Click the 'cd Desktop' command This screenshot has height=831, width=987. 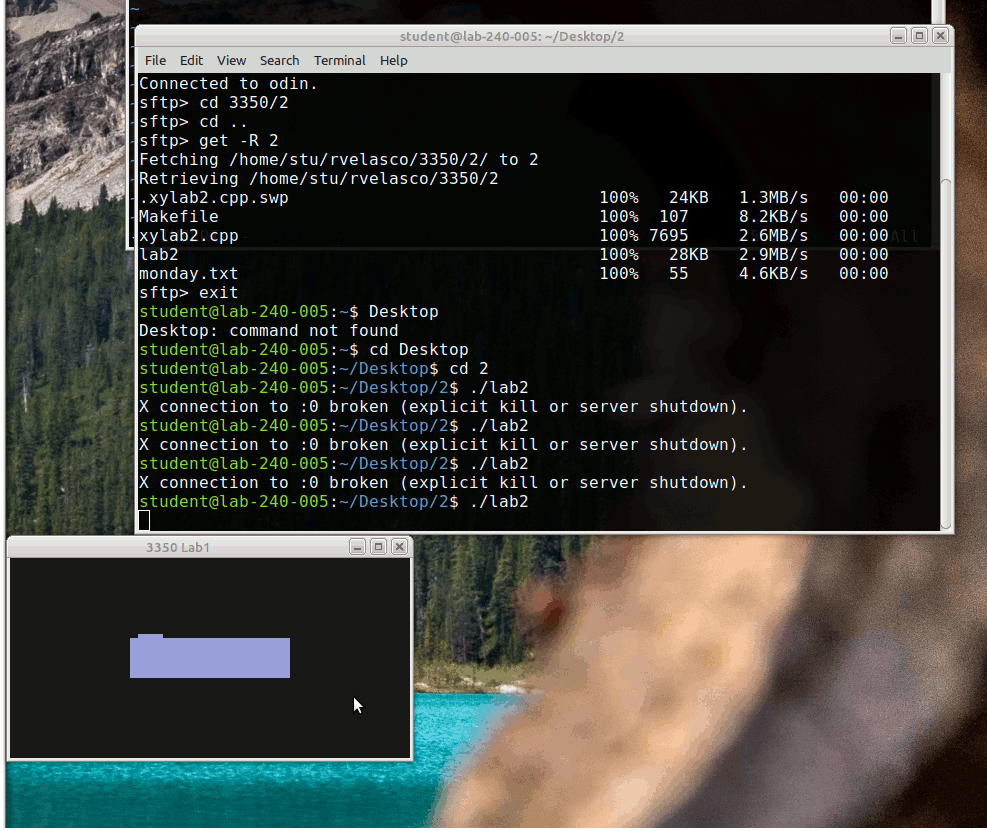point(419,349)
